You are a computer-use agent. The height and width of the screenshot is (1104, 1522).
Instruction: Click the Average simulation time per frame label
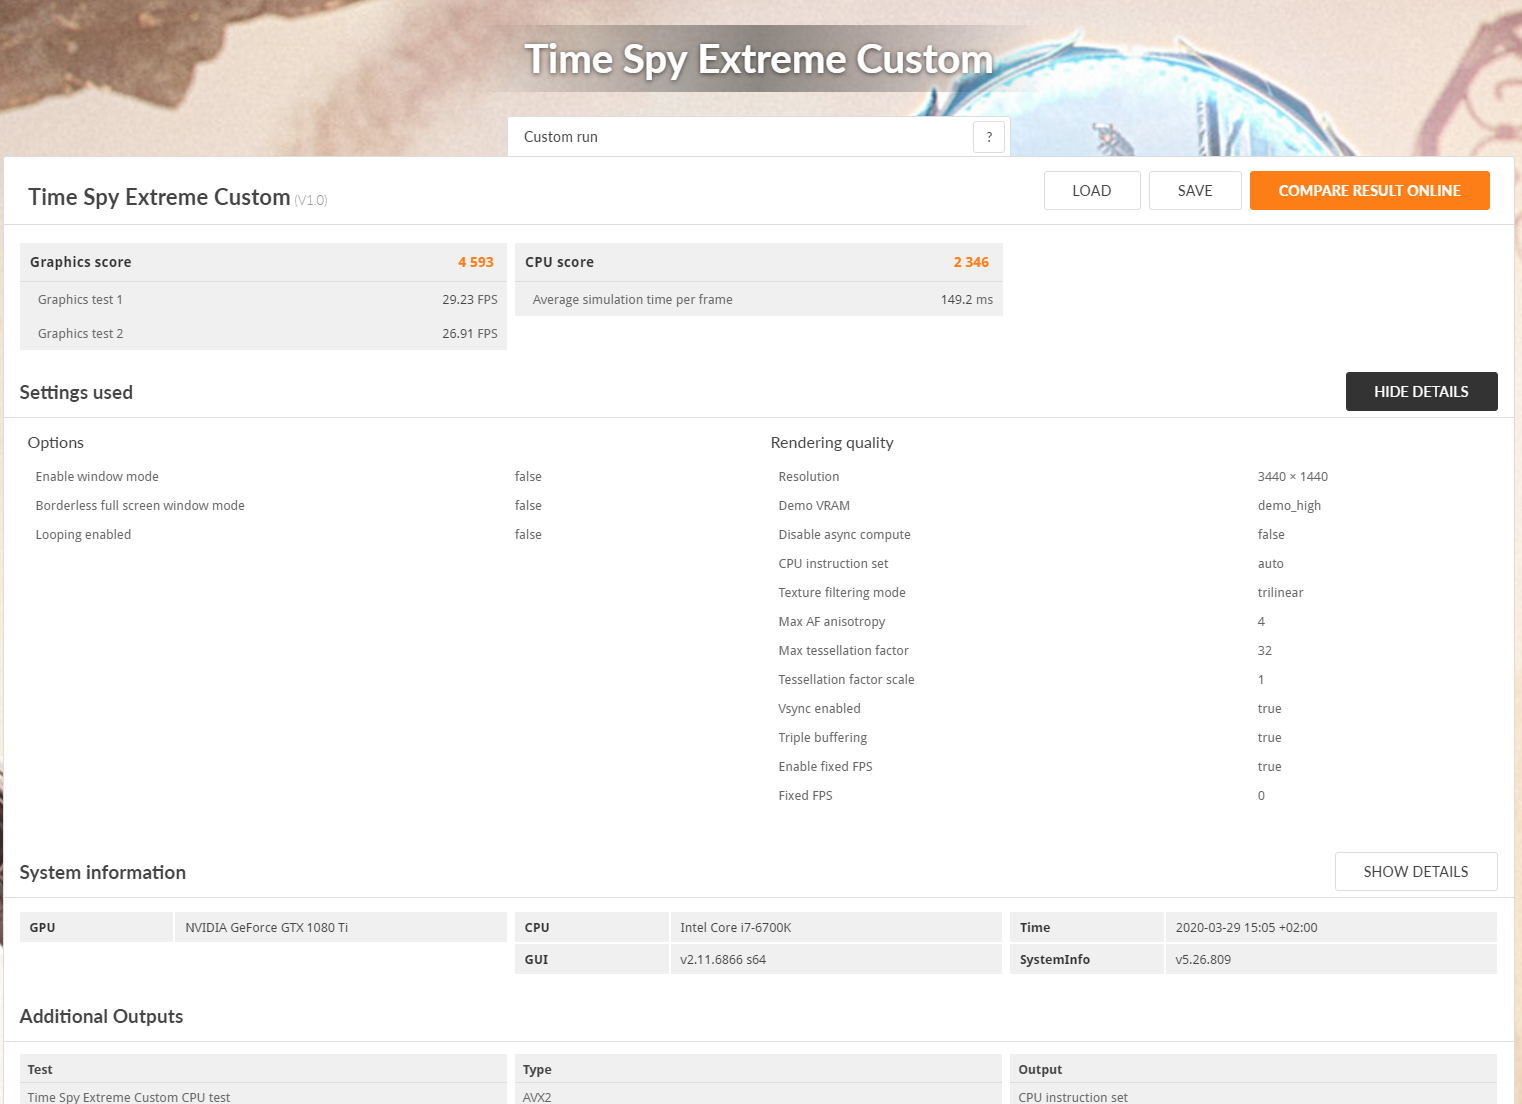tap(632, 300)
